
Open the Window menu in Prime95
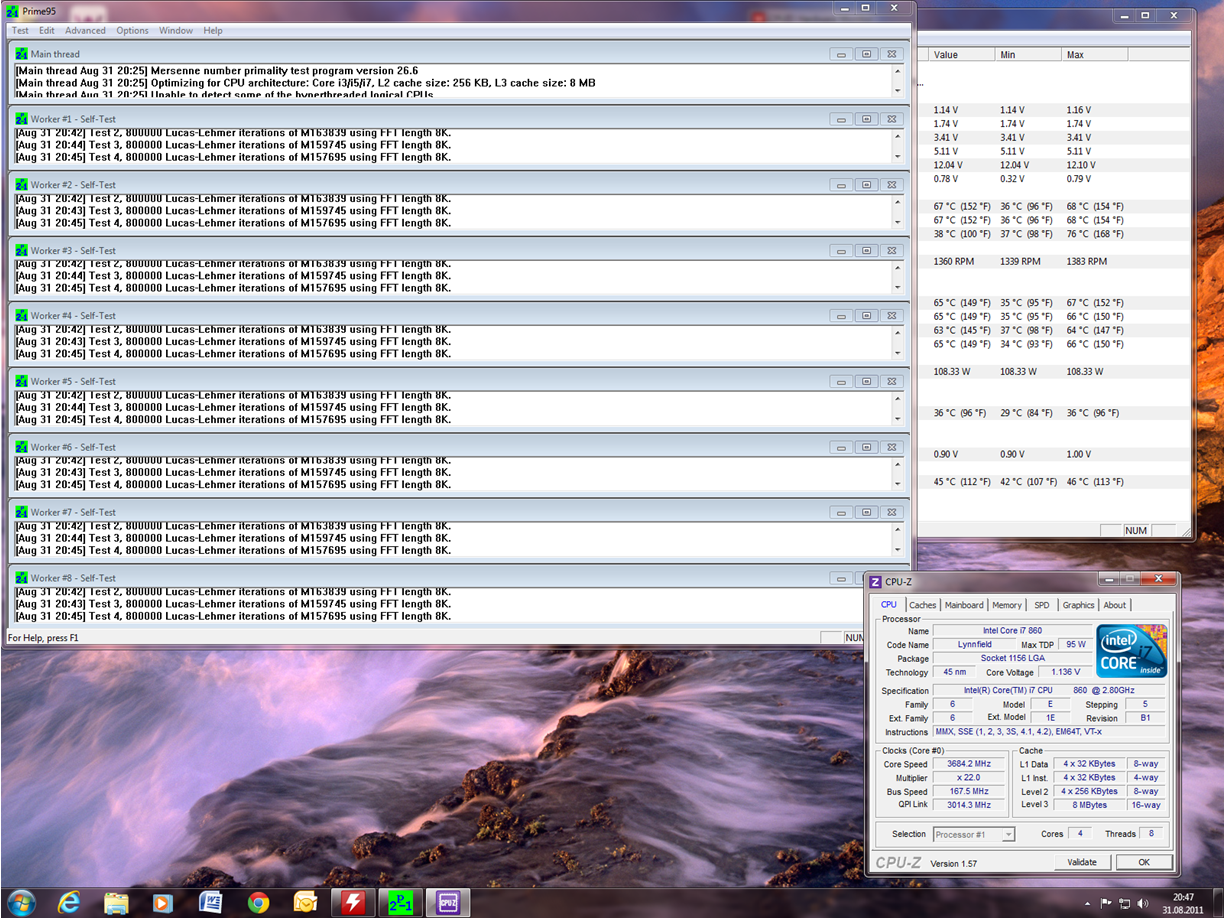tap(176, 31)
